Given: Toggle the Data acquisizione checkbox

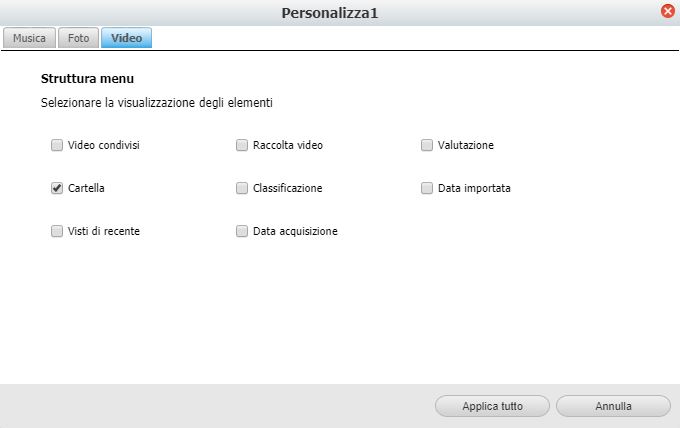Looking at the screenshot, I should tap(242, 231).
